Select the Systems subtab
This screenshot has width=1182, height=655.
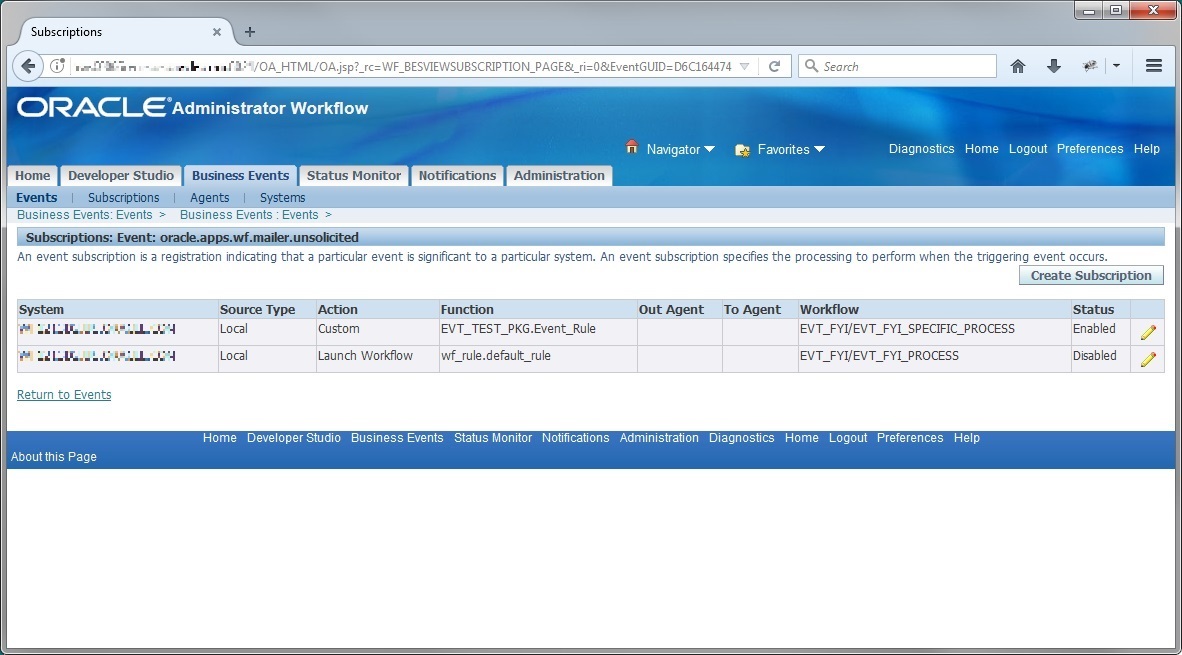(283, 197)
